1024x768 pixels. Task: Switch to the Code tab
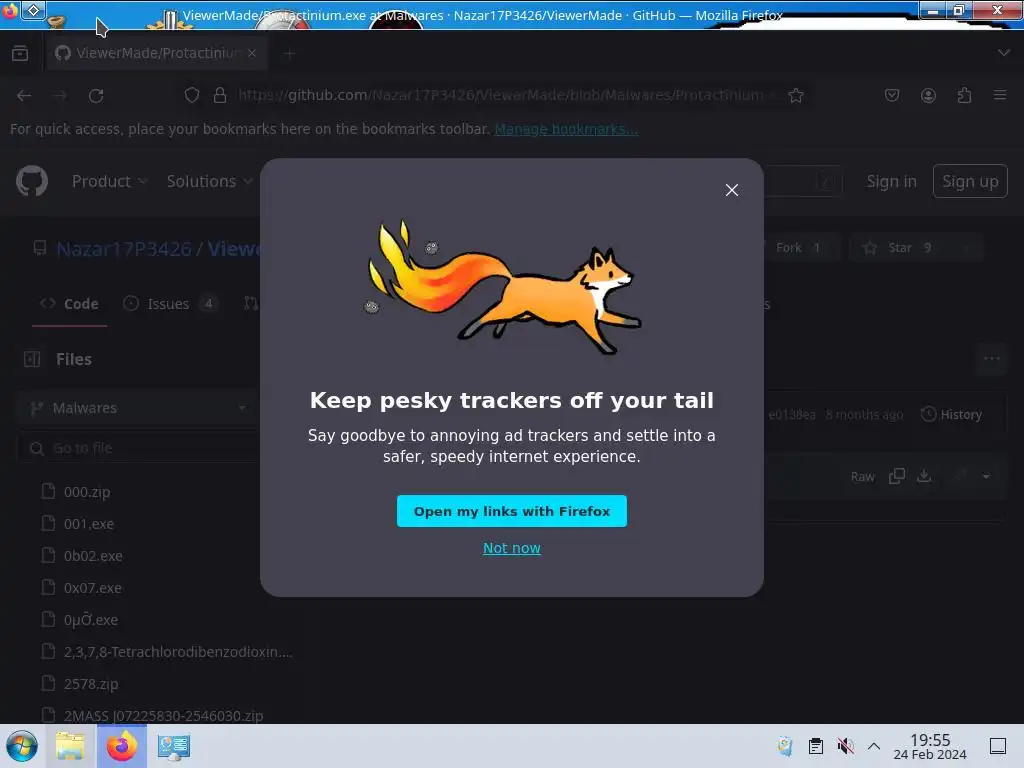69,304
